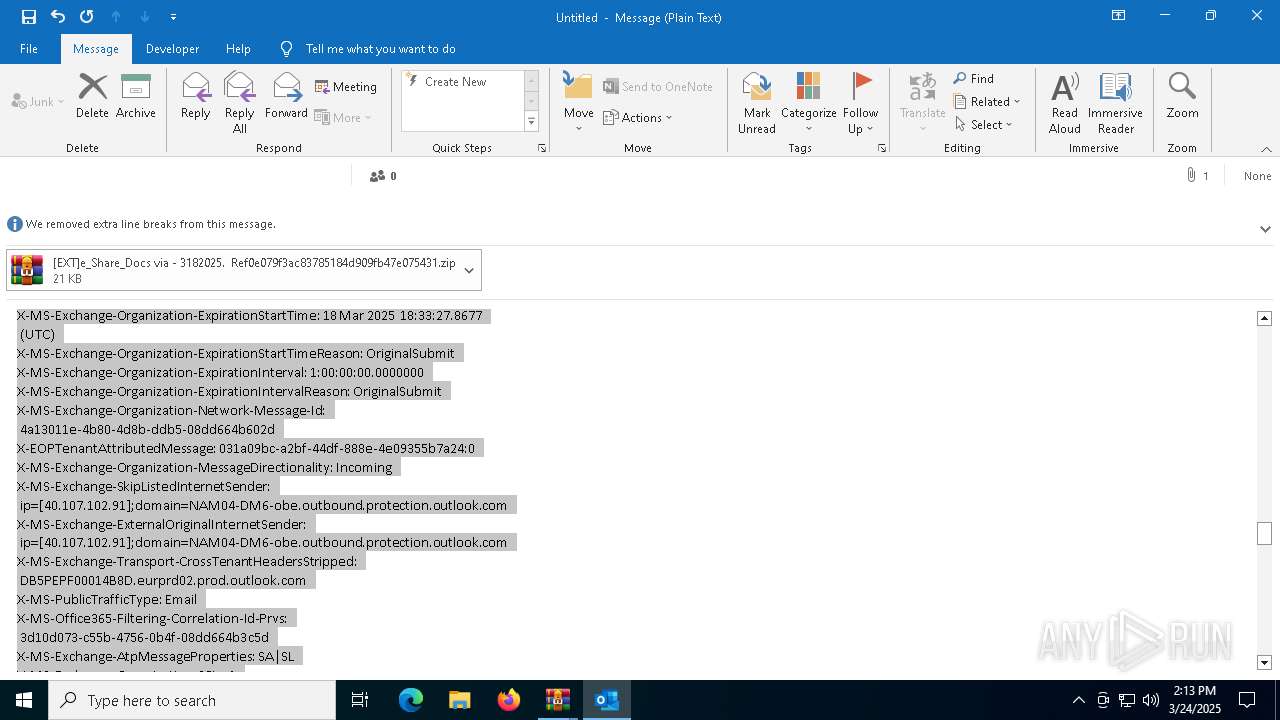
Task: Launch Microsoft Edge from taskbar
Action: point(411,700)
